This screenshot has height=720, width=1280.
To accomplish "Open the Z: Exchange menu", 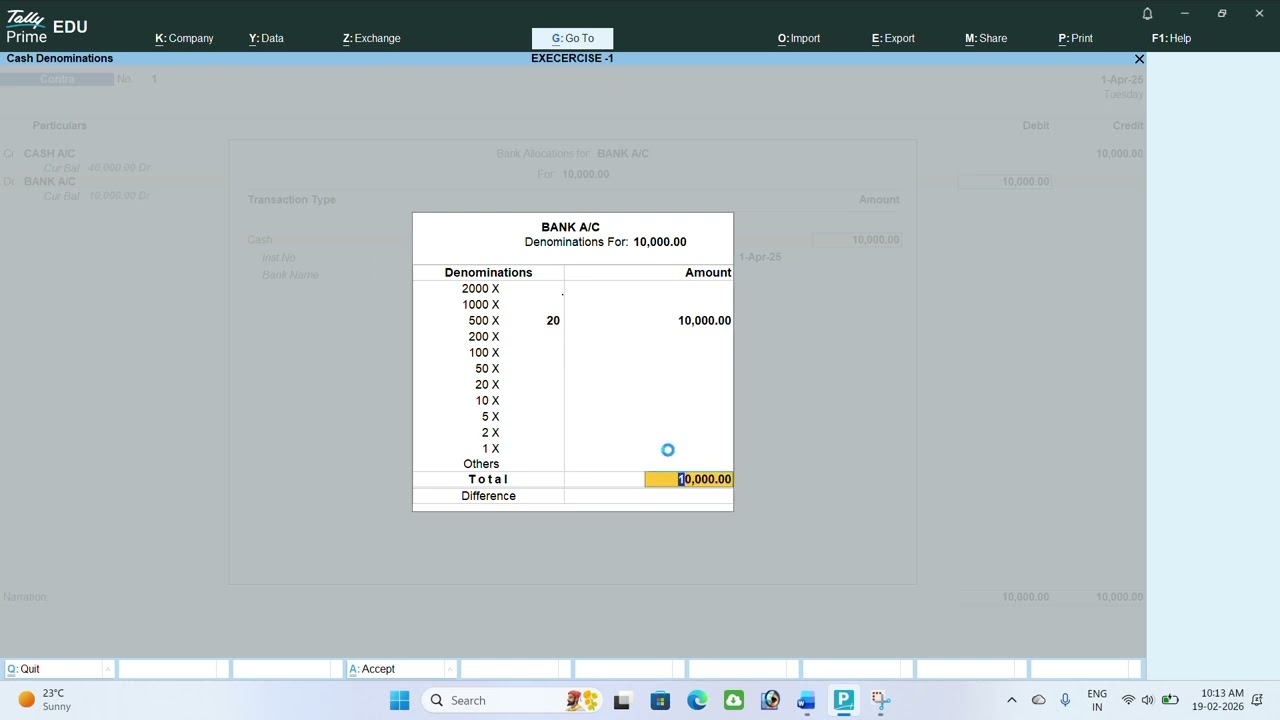I will (371, 38).
